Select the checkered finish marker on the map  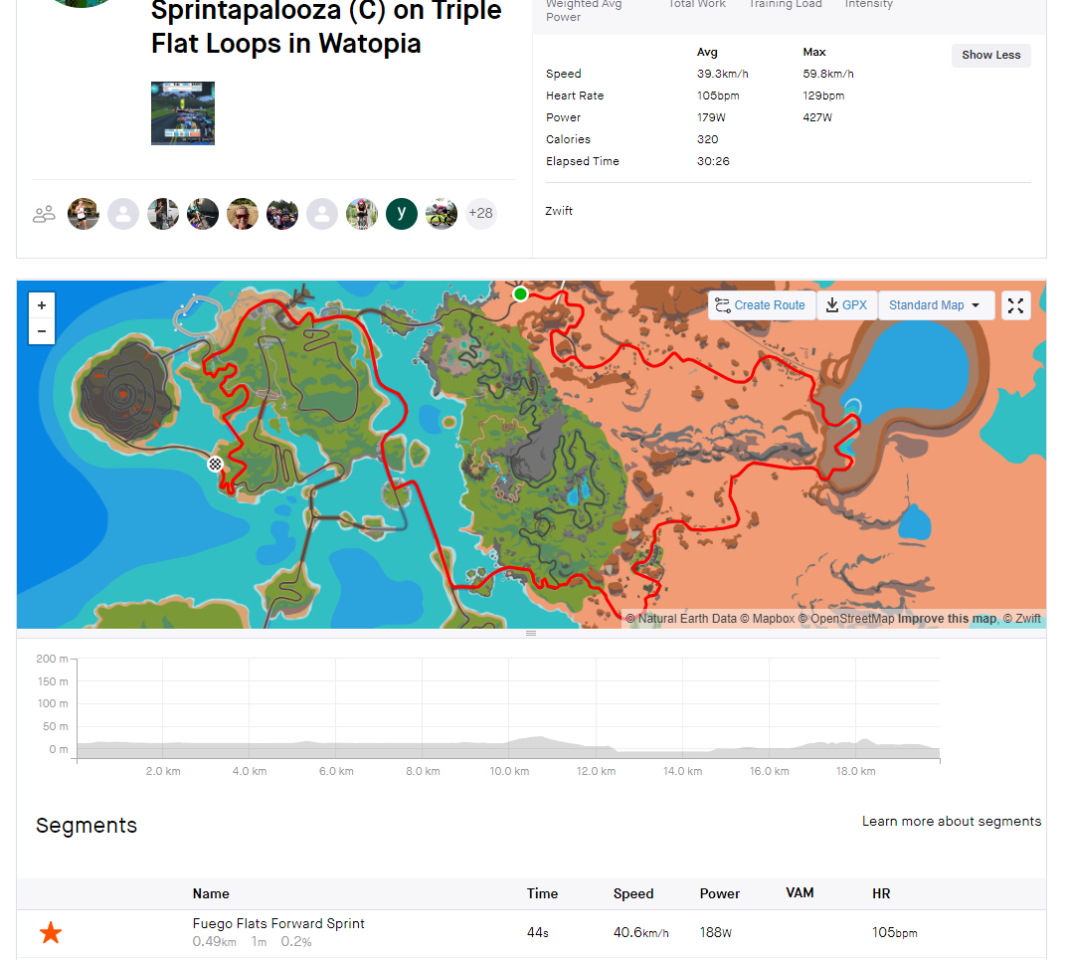click(x=215, y=464)
